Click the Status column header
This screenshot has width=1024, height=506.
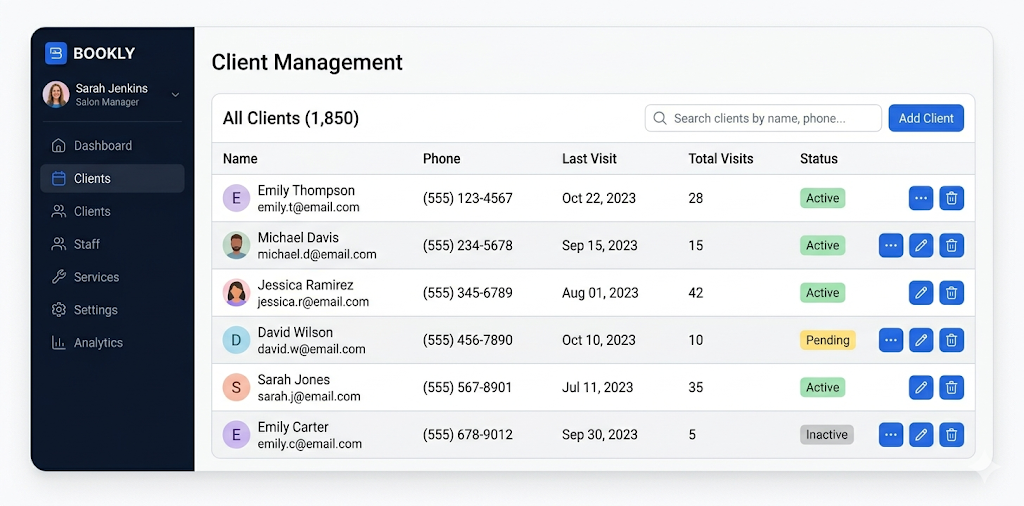point(819,159)
